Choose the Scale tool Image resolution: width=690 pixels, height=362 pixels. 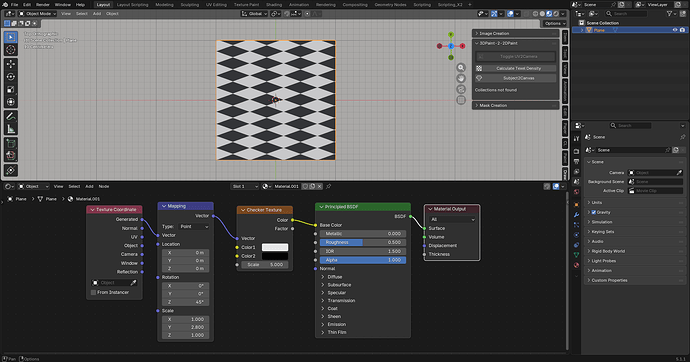tap(11, 89)
